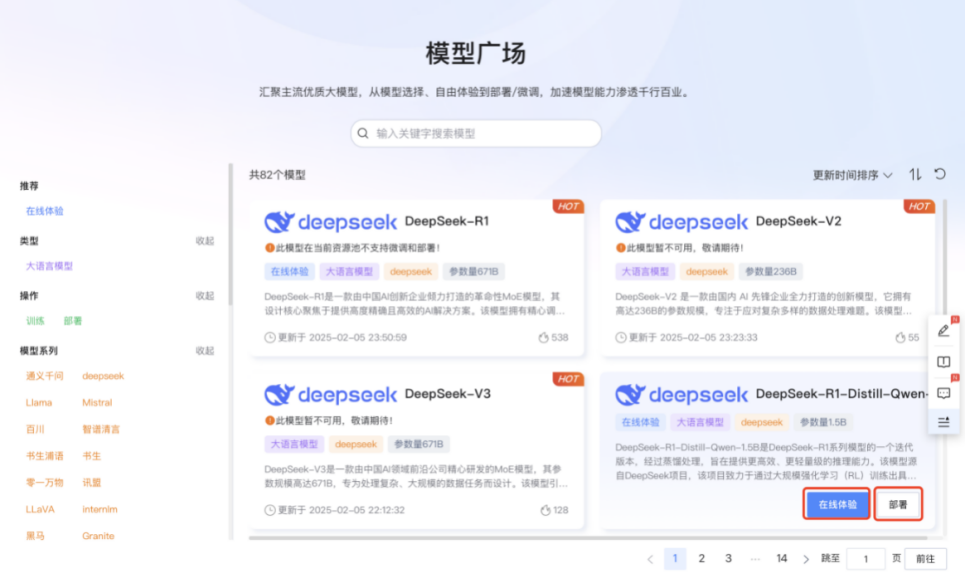Screen dimensions: 965x573
Task: Toggle the 训练 operation filter
Action: coord(35,321)
